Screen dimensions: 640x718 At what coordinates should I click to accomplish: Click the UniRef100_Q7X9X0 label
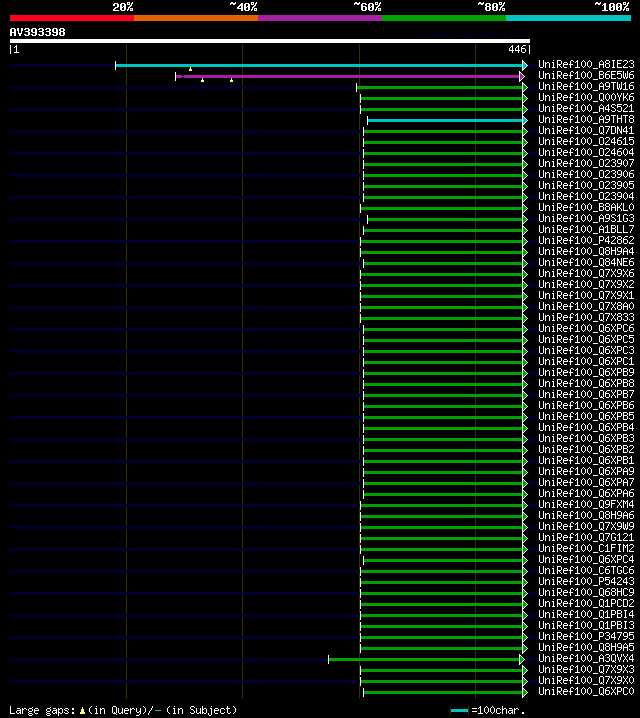[x=586, y=680]
